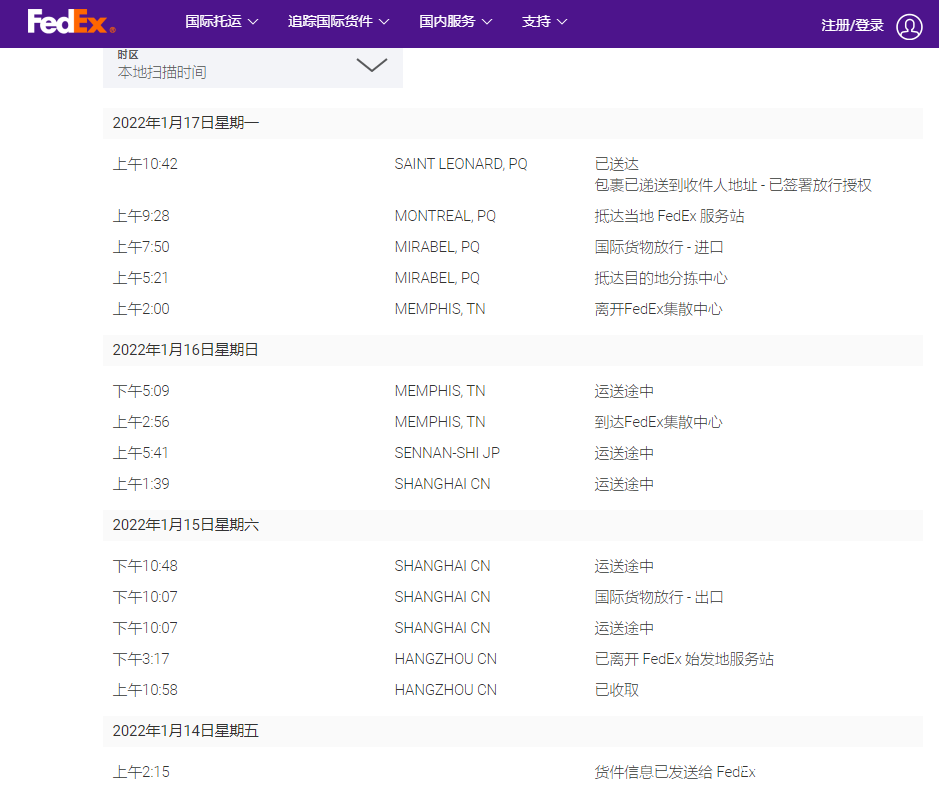Screen dimensions: 939x791
Task: Expand chevron next to 国际托运
Action: [253, 22]
